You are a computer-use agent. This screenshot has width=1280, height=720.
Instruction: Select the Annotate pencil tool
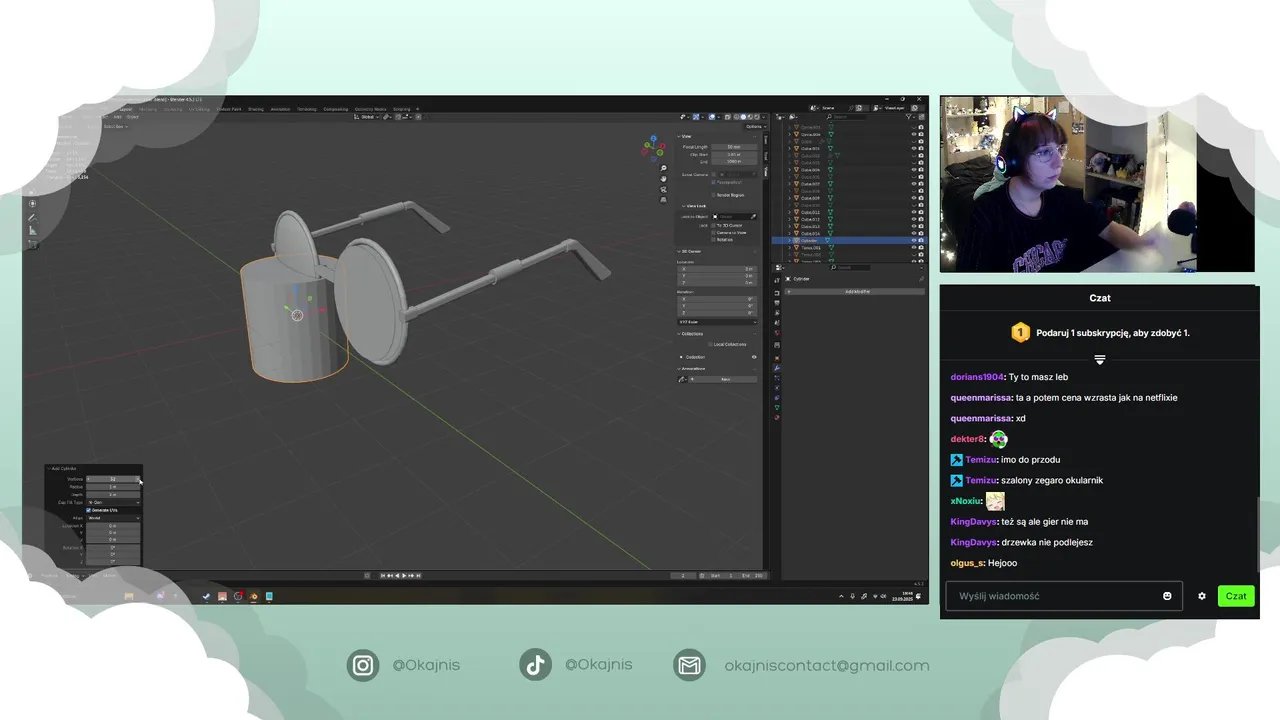point(32,218)
